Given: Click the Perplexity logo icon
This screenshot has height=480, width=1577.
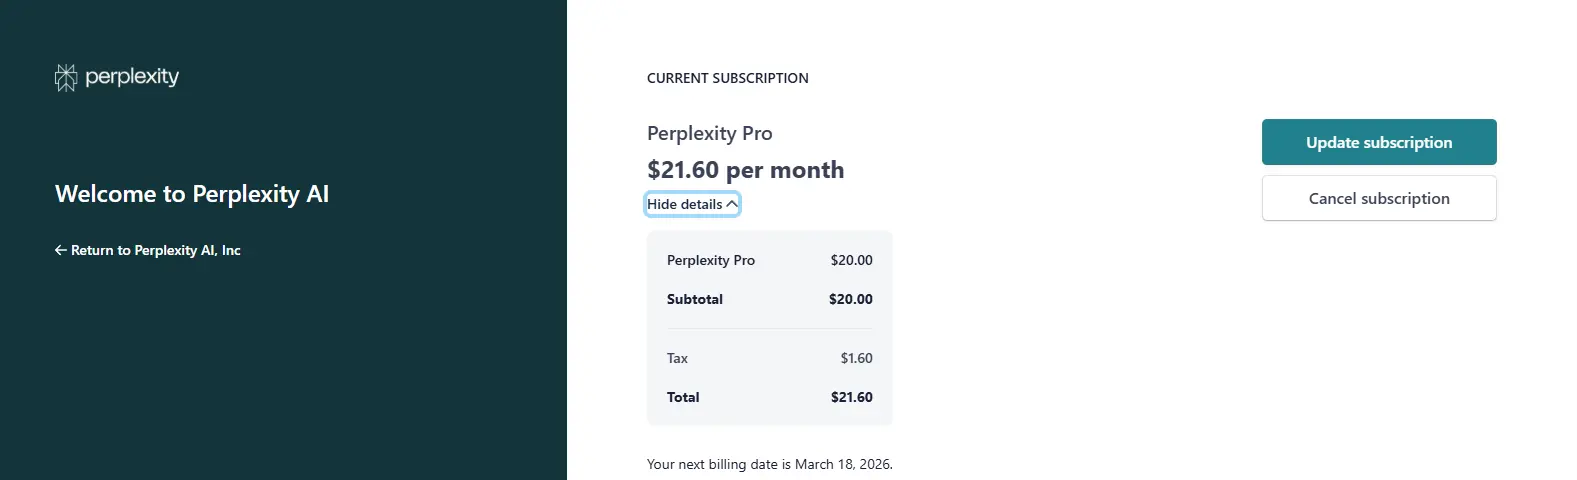Looking at the screenshot, I should point(66,77).
